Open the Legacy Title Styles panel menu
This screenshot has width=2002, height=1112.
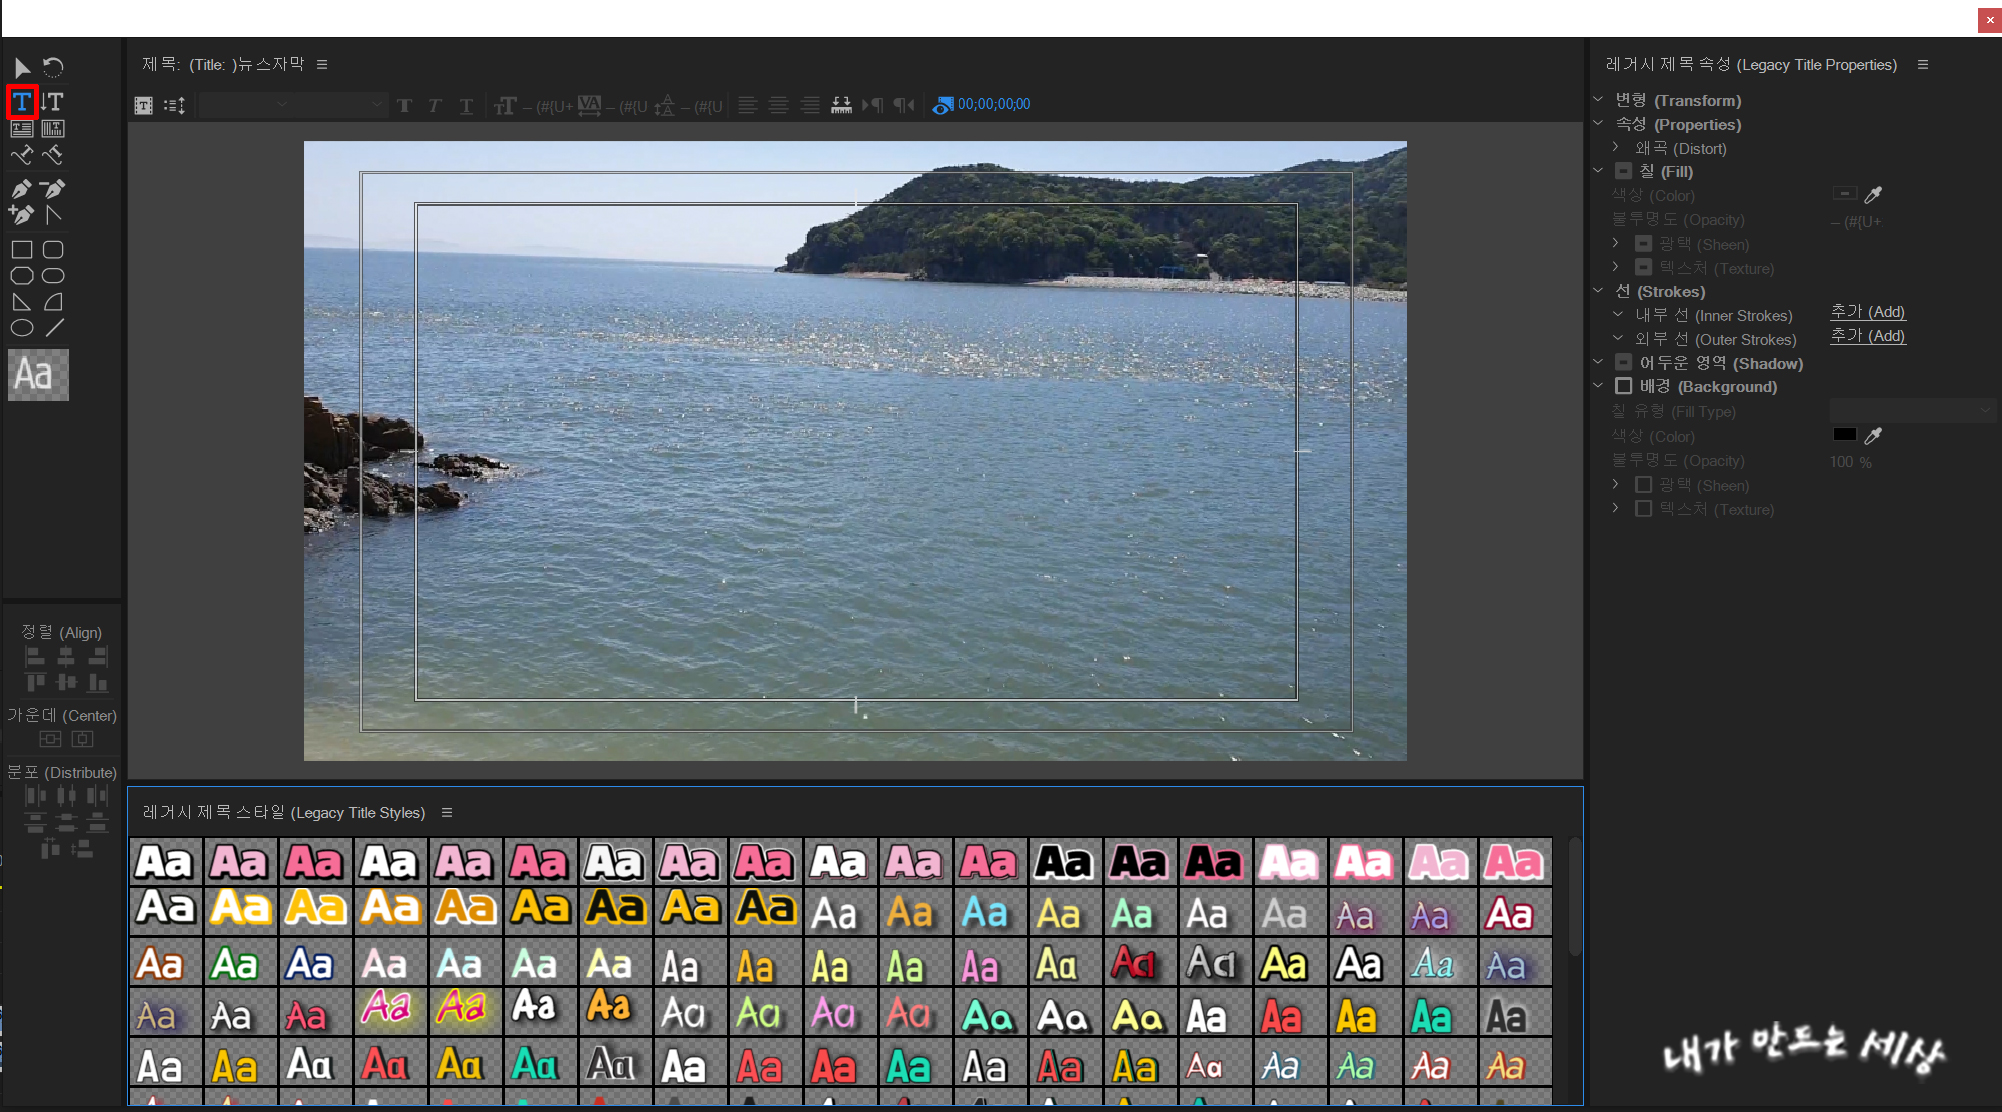(x=447, y=813)
